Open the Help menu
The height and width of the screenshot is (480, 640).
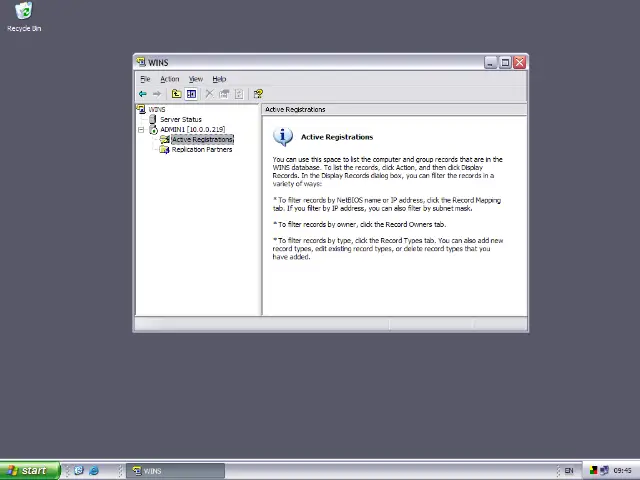pyautogui.click(x=219, y=79)
